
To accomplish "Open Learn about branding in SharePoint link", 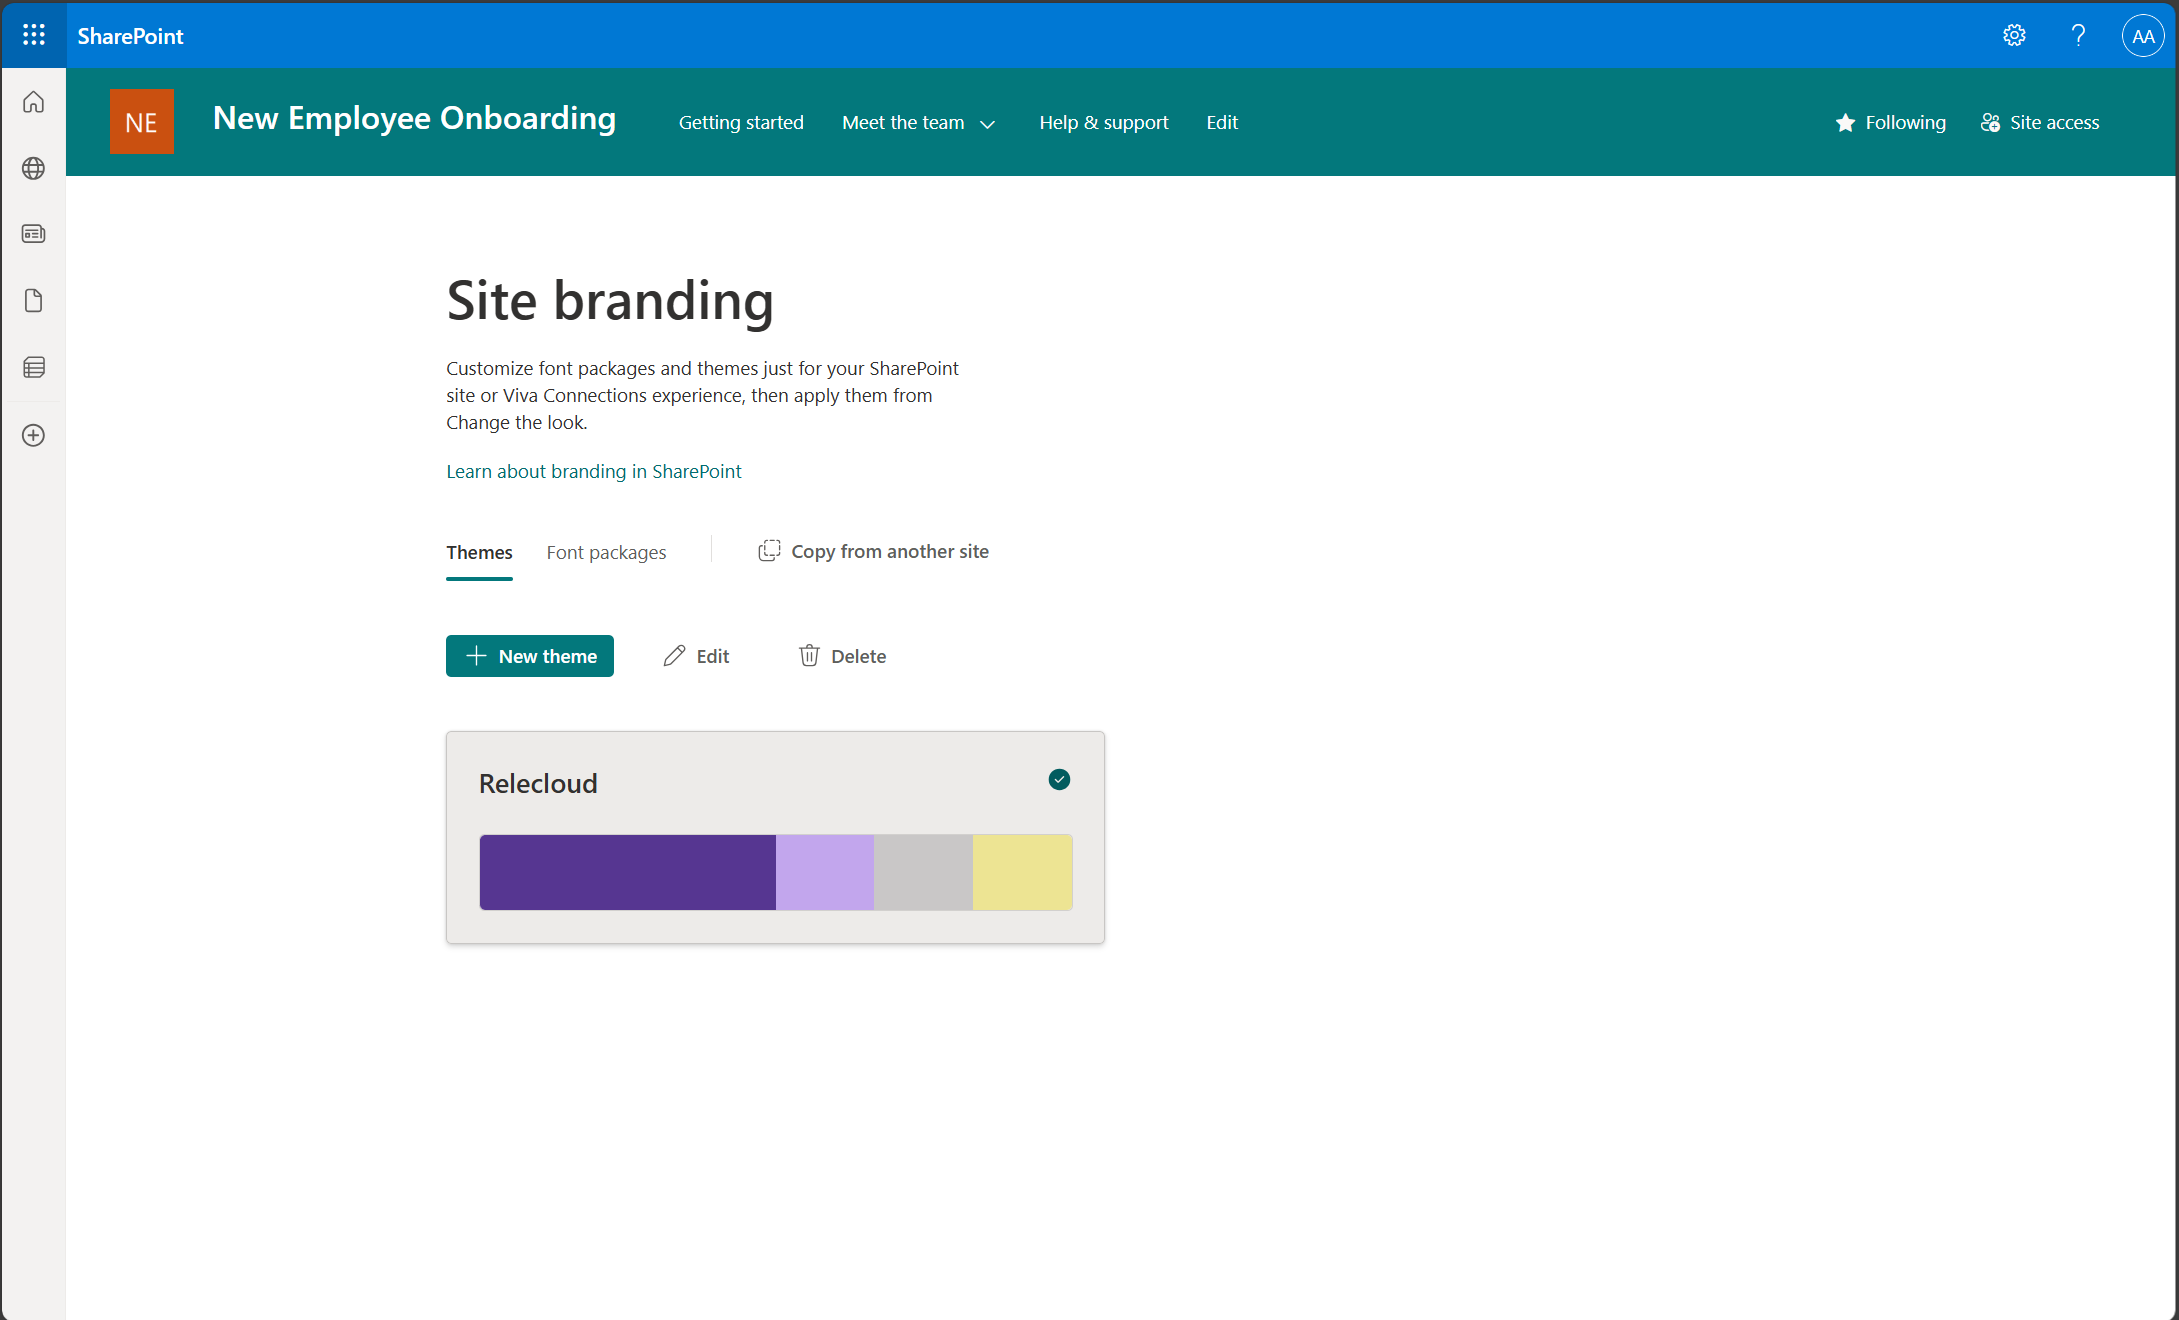I will 594,471.
